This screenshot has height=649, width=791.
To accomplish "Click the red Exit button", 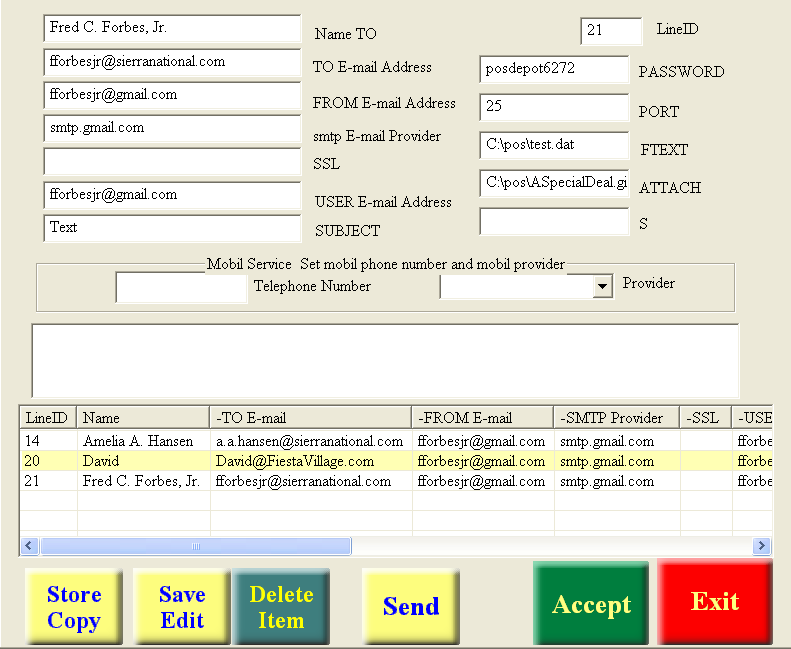I will point(715,602).
